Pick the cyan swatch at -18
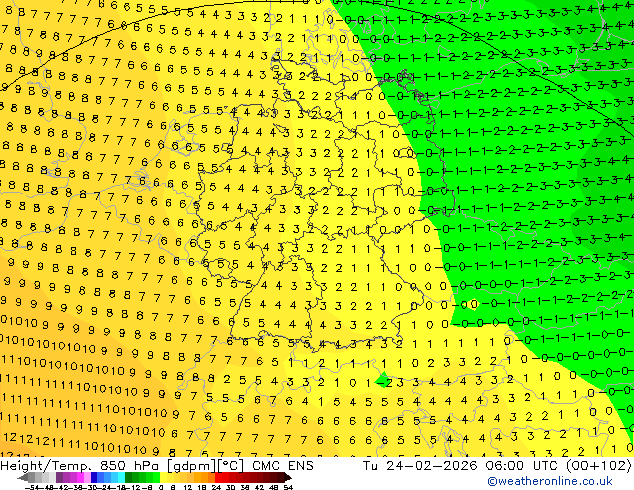Image resolution: width=634 pixels, height=490 pixels. coord(122,477)
